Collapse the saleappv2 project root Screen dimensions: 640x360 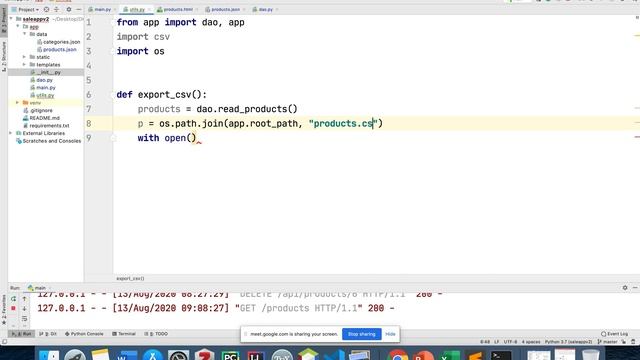point(11,19)
